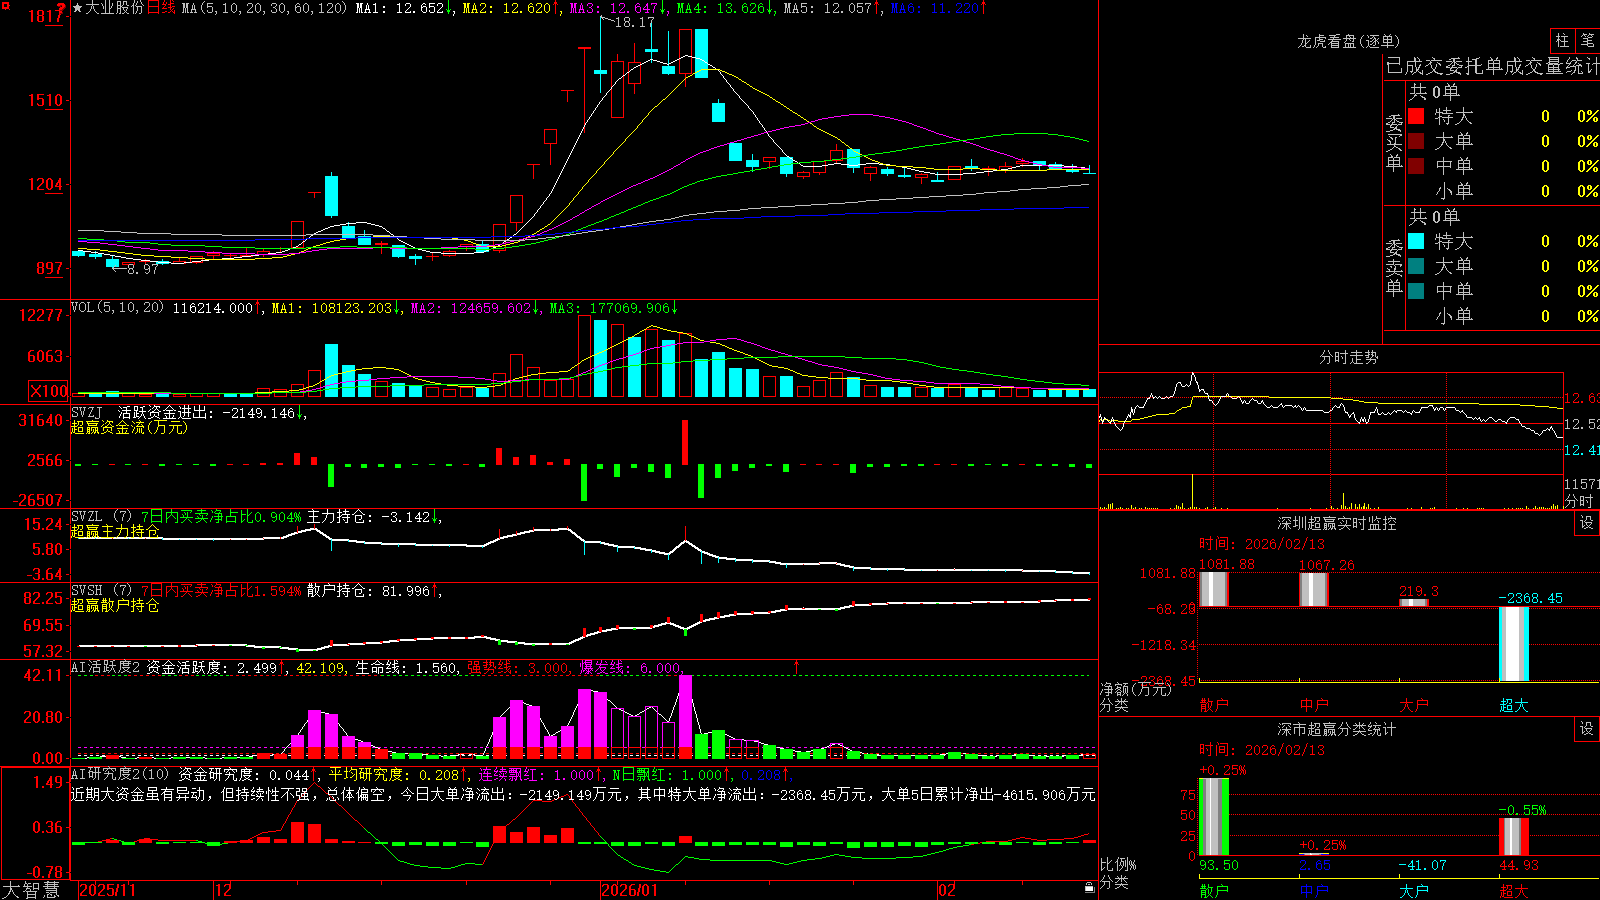Open the VOL(5,10,20) indicator selector
This screenshot has width=1600, height=900.
coord(117,308)
